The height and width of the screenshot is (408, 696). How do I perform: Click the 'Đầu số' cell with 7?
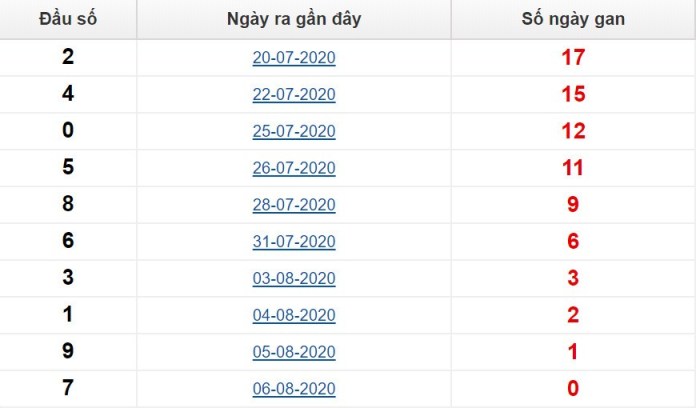(x=68, y=388)
